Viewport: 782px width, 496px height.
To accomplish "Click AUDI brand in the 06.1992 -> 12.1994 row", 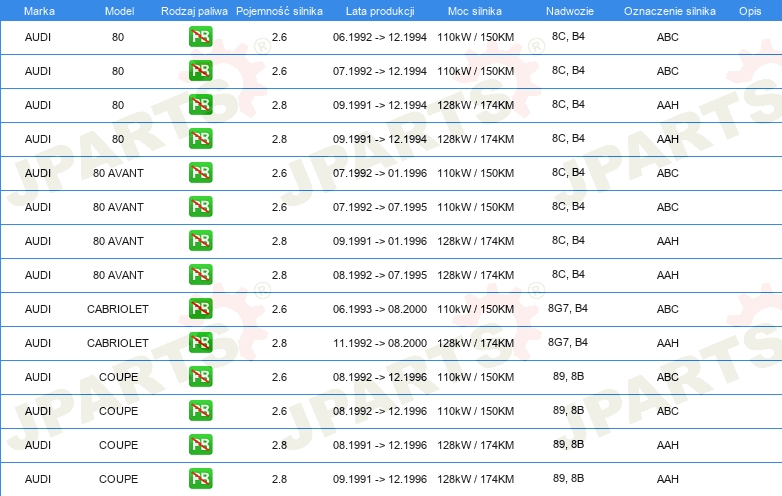I will [38, 37].
